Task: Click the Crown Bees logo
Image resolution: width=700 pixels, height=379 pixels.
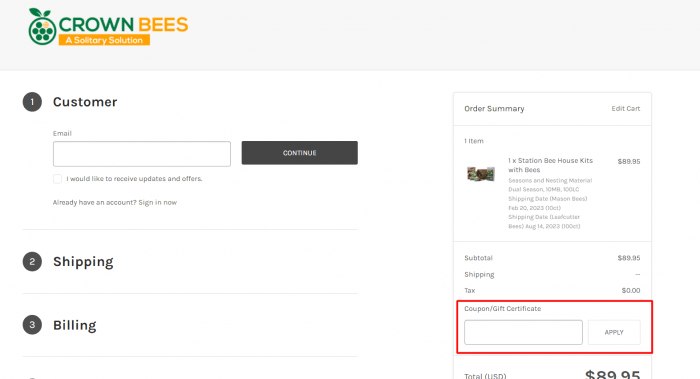Action: [108, 26]
